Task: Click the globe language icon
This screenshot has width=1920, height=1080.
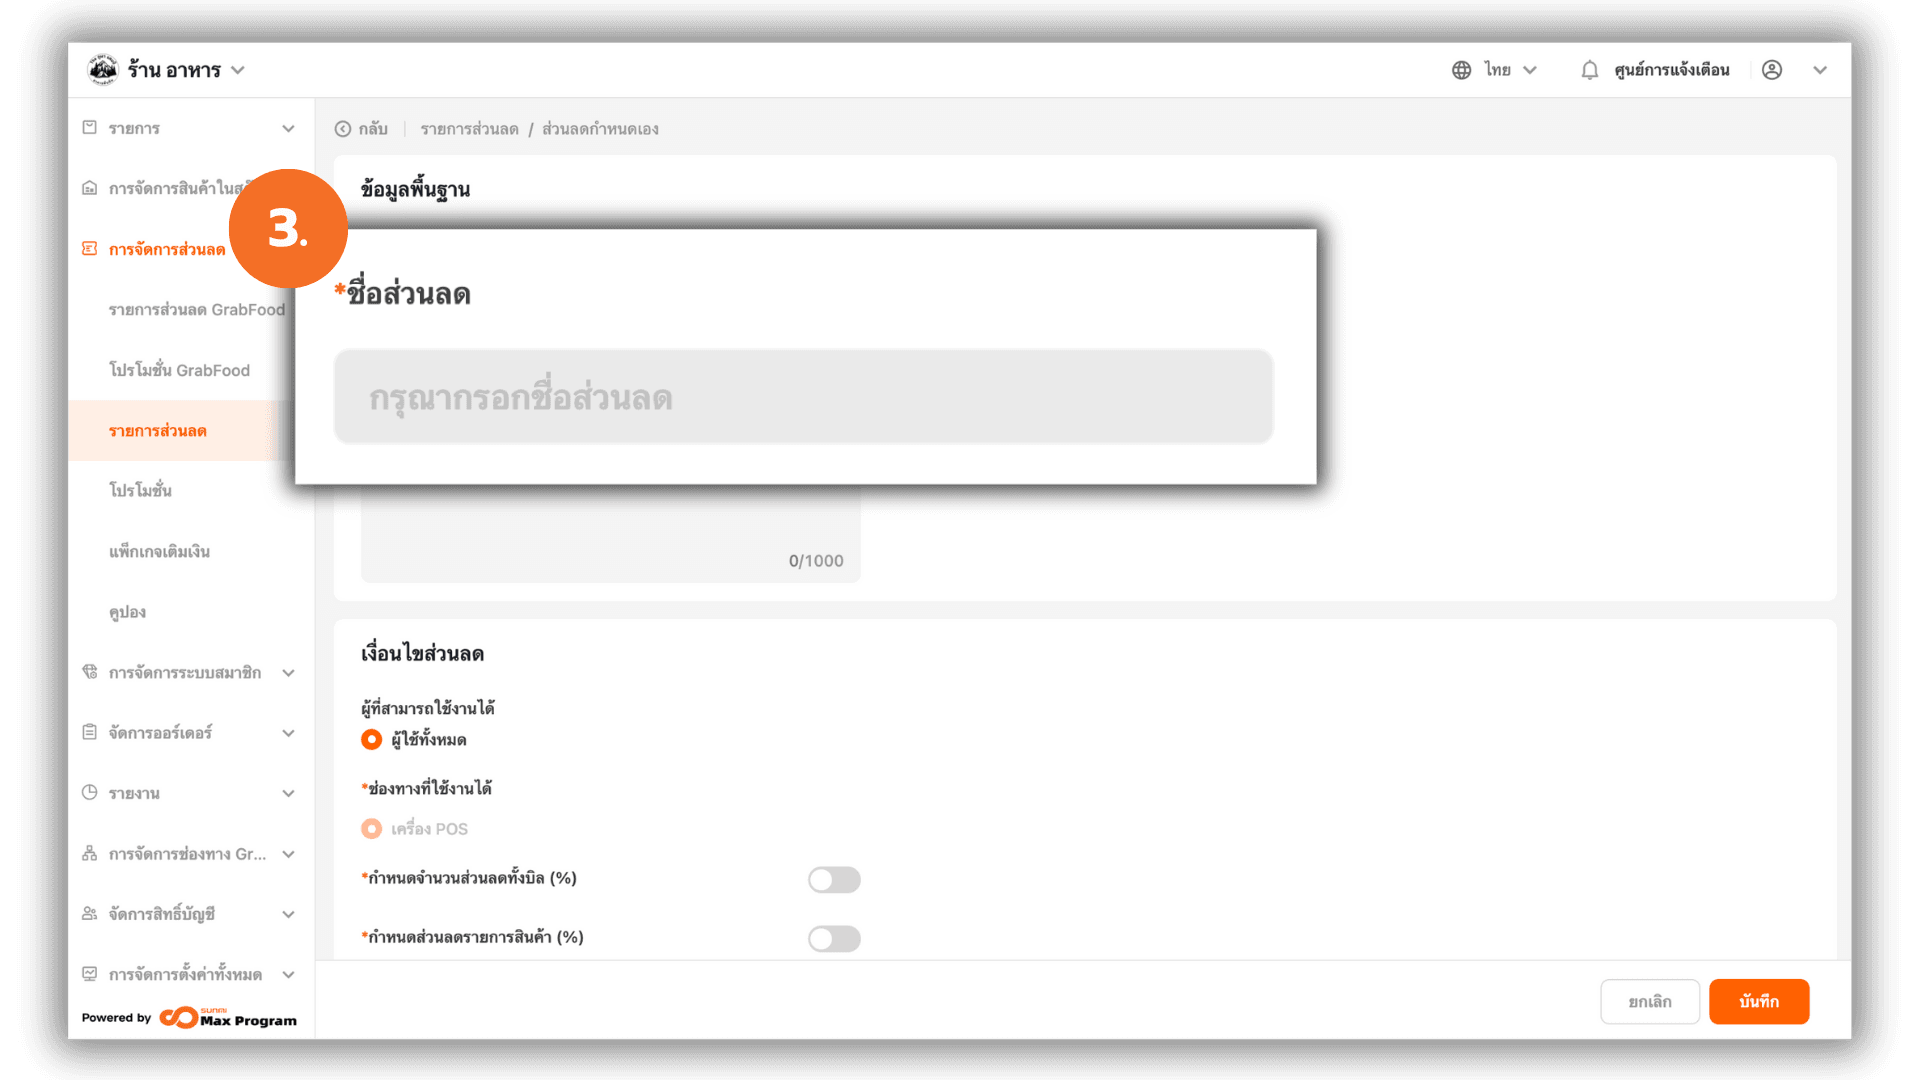Action: point(1461,70)
